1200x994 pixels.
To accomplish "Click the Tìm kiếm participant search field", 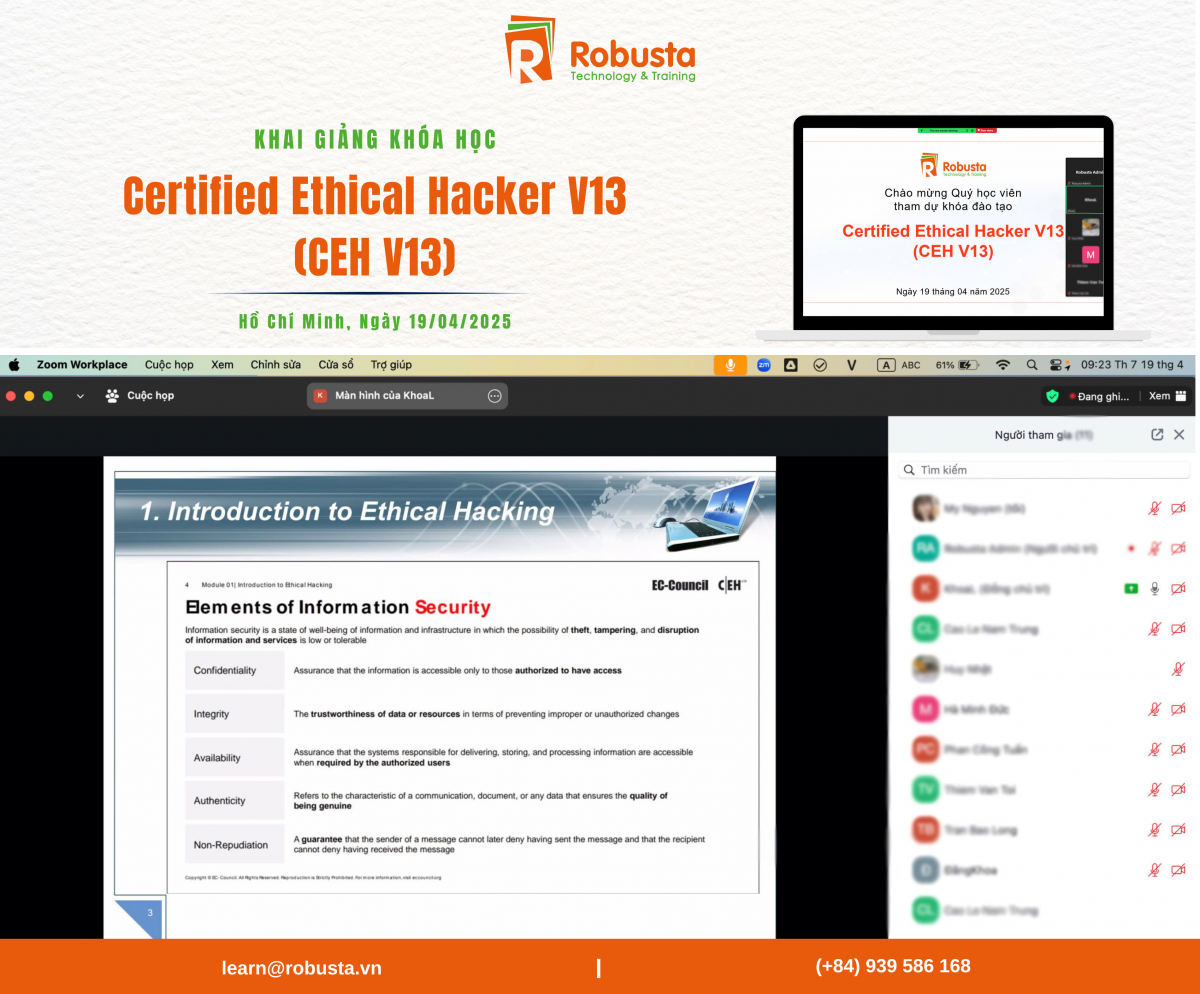I will click(x=1043, y=470).
